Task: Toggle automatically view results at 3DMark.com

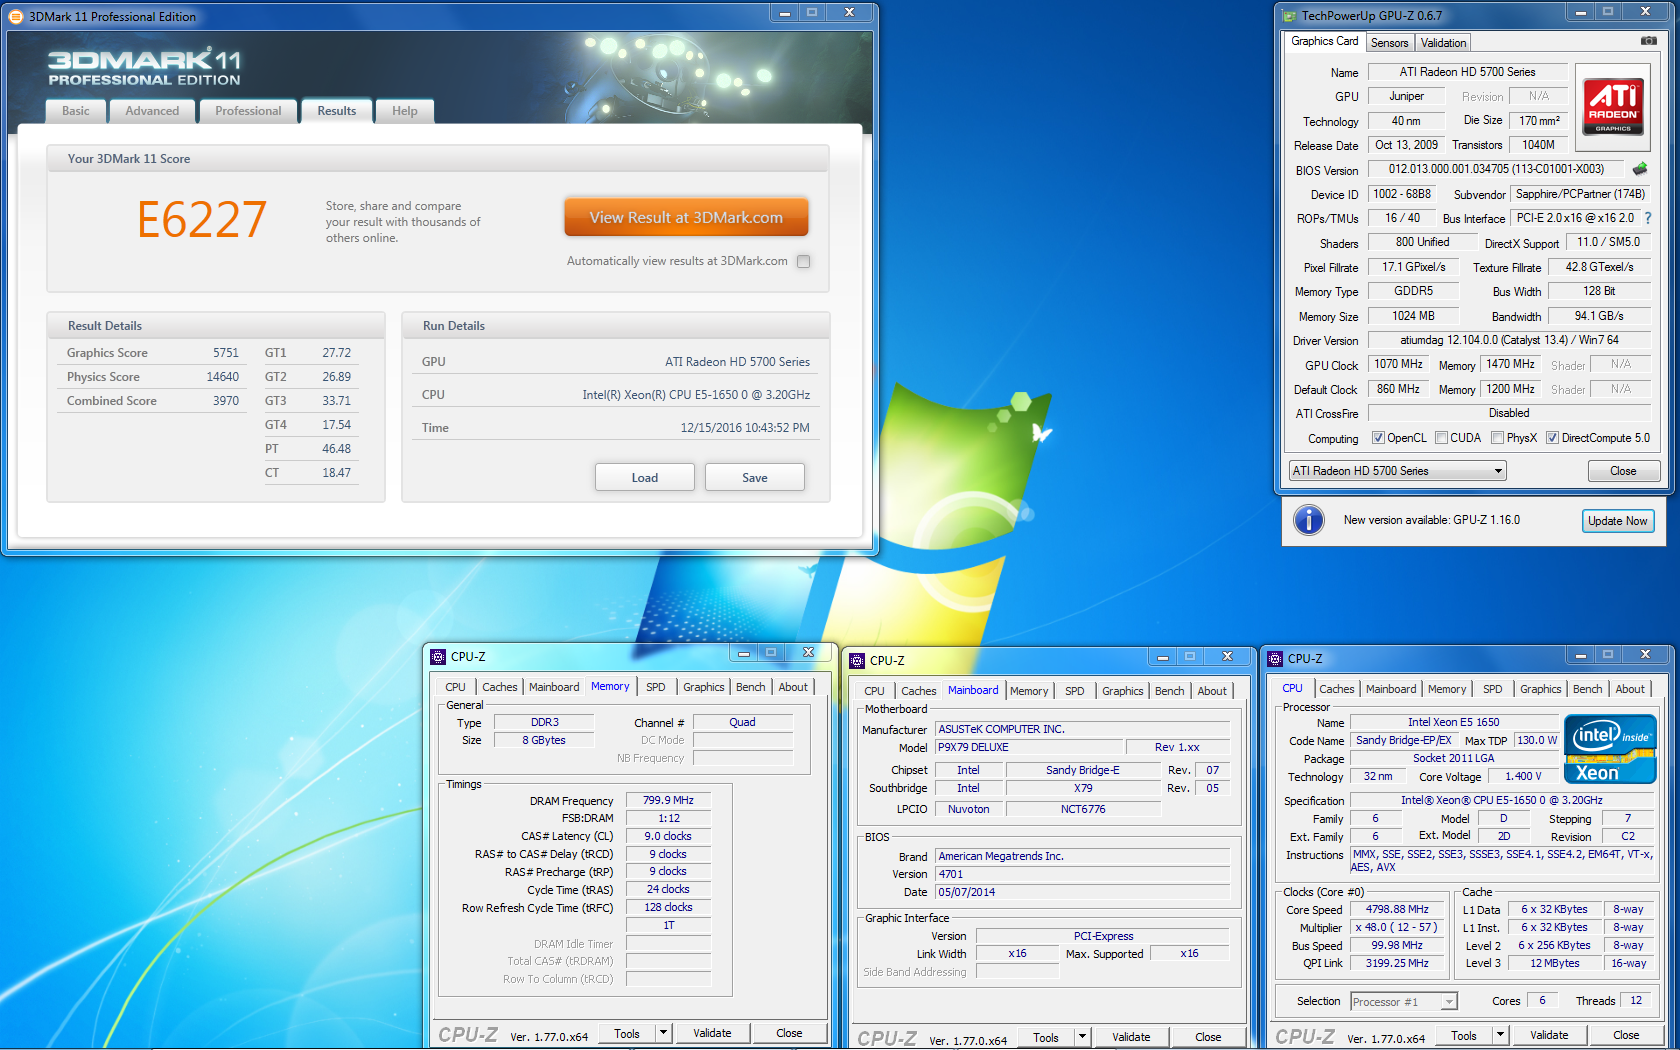Action: (803, 261)
